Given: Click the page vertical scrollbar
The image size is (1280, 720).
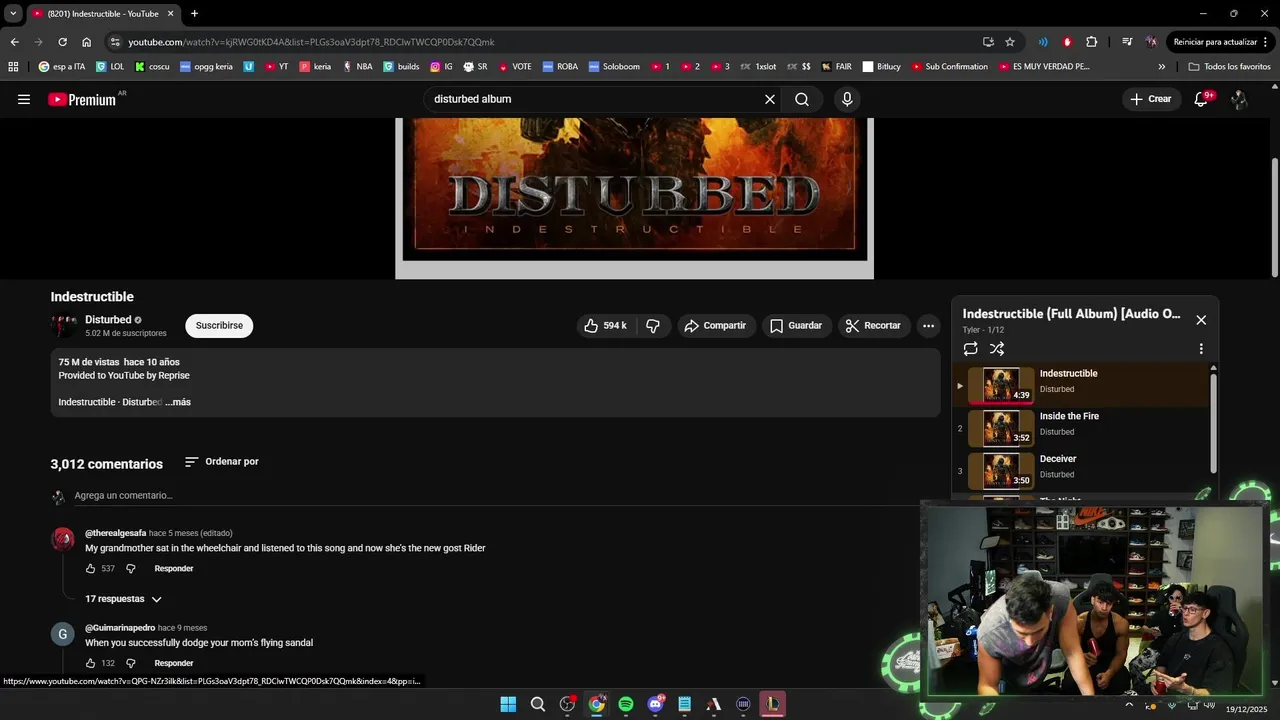Looking at the screenshot, I should tap(1274, 218).
